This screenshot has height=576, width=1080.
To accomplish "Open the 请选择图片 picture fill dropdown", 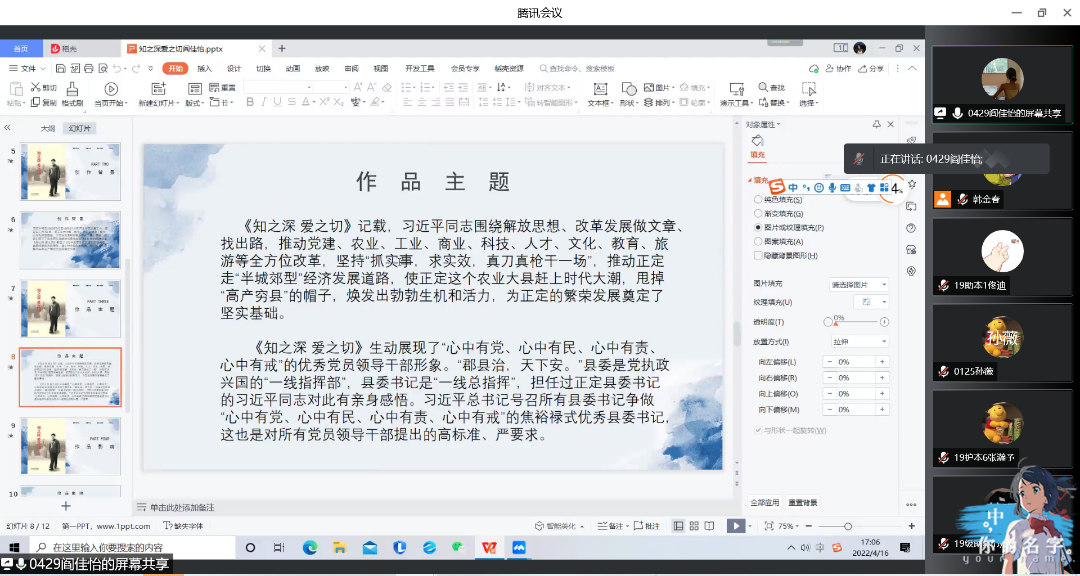I will (858, 284).
